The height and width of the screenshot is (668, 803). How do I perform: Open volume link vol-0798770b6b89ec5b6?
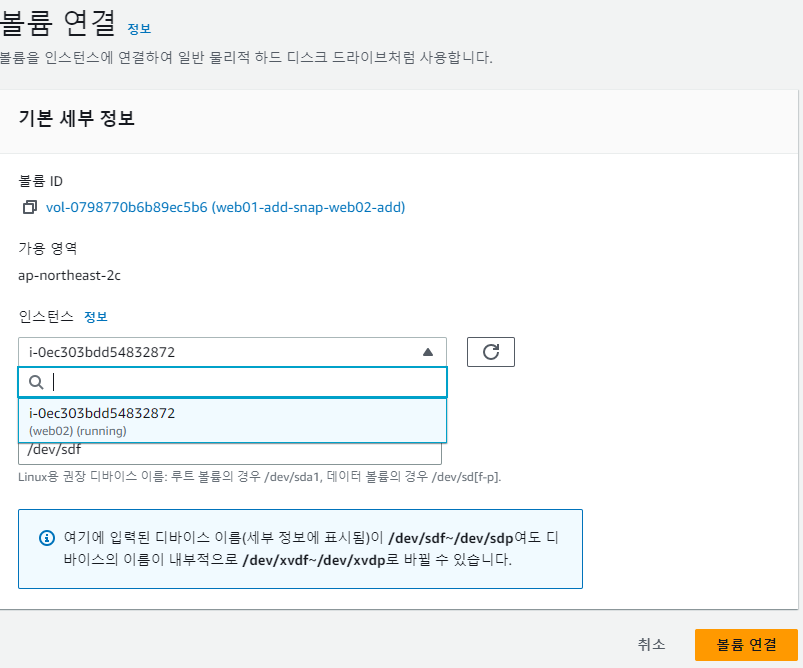click(x=225, y=207)
